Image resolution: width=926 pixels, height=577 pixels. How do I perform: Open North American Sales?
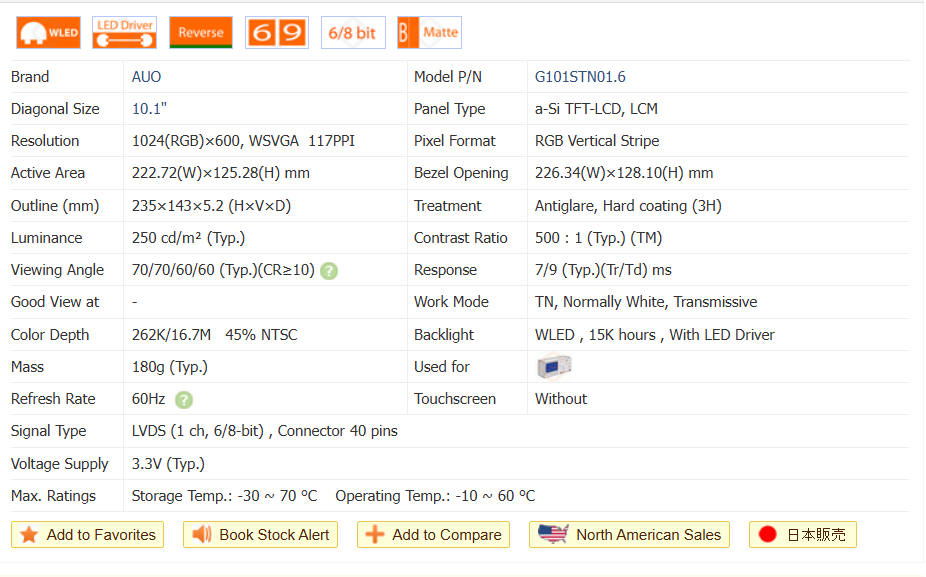[x=629, y=535]
